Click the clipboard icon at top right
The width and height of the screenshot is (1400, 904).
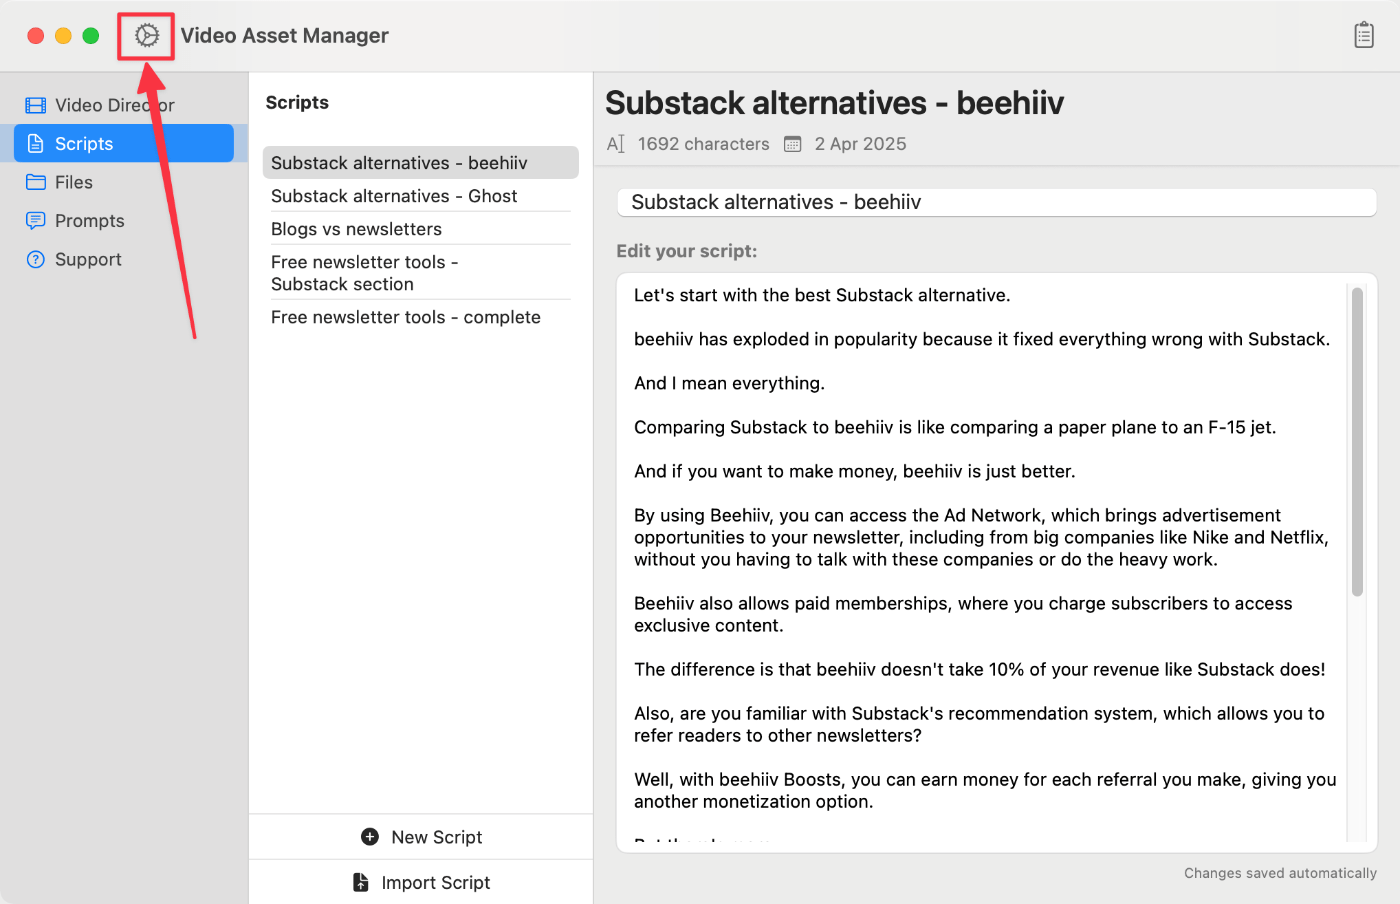[1364, 34]
